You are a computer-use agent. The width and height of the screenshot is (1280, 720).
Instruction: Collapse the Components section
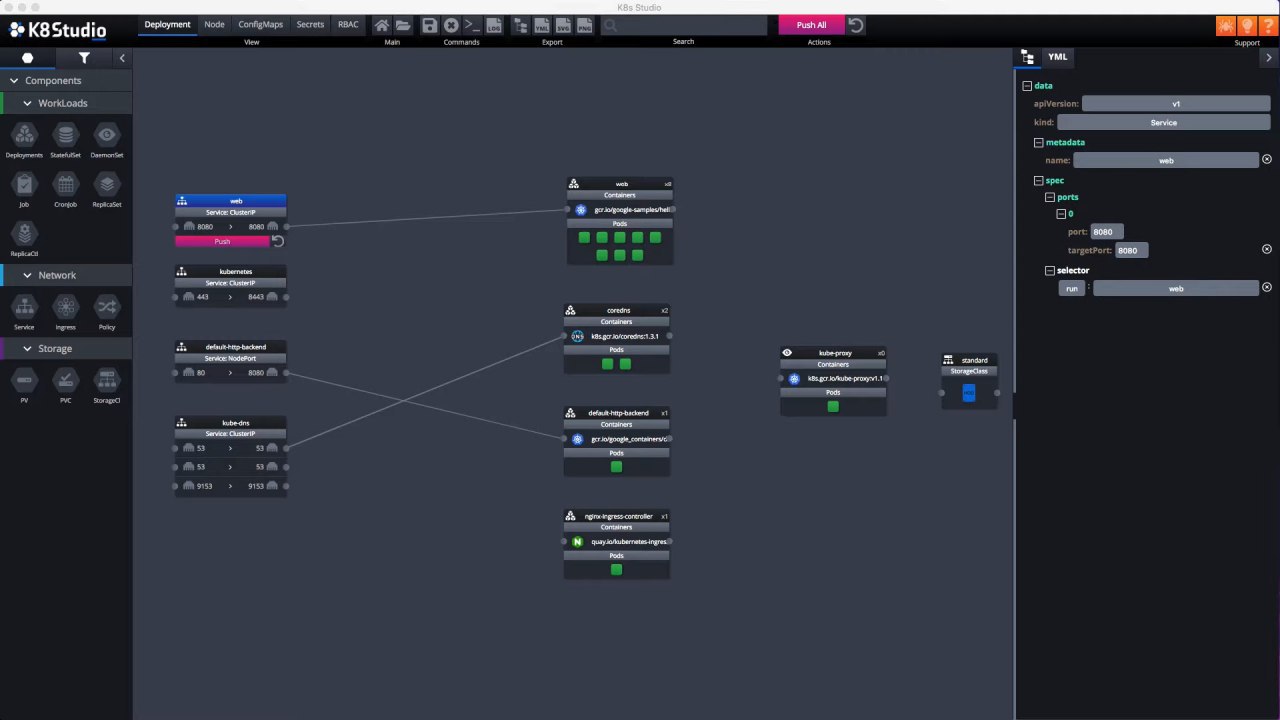point(14,81)
